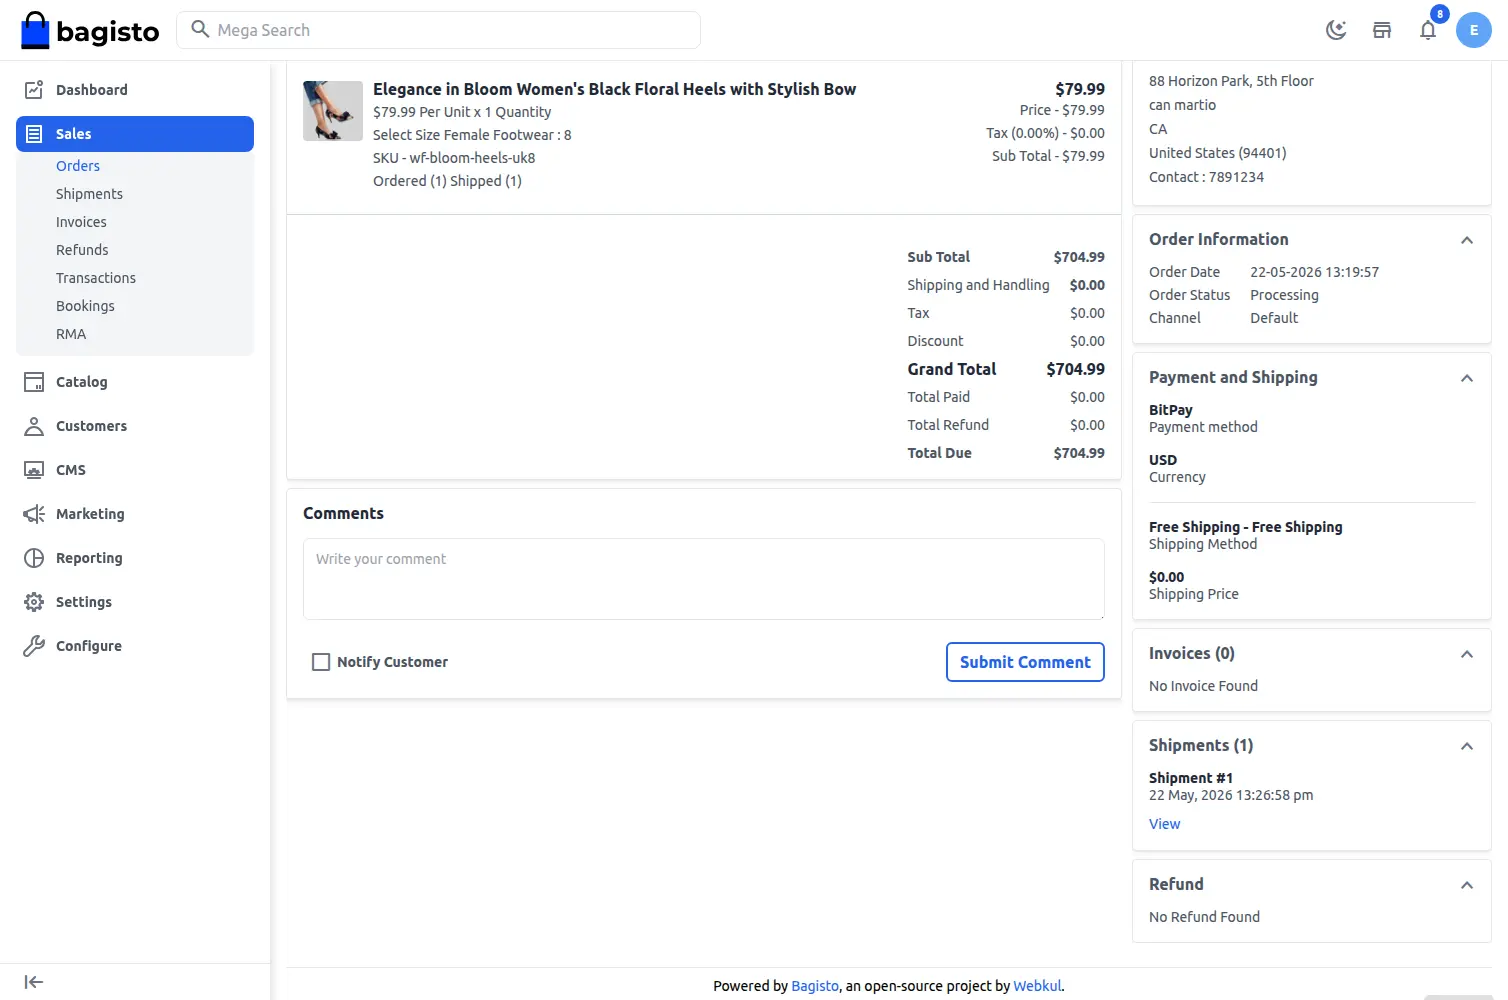Screen dimensions: 1508x1000
Task: Click the Configure wrench icon
Action: click(x=34, y=646)
